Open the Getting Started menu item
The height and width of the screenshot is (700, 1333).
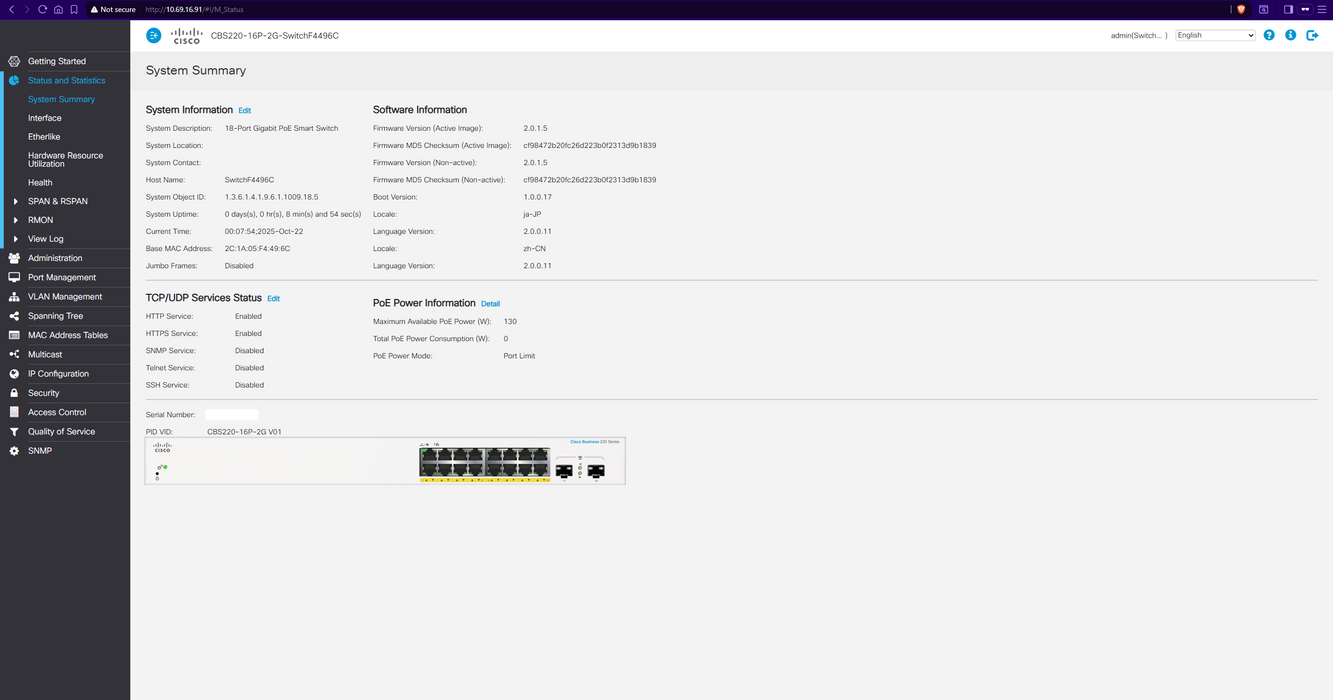click(x=57, y=61)
